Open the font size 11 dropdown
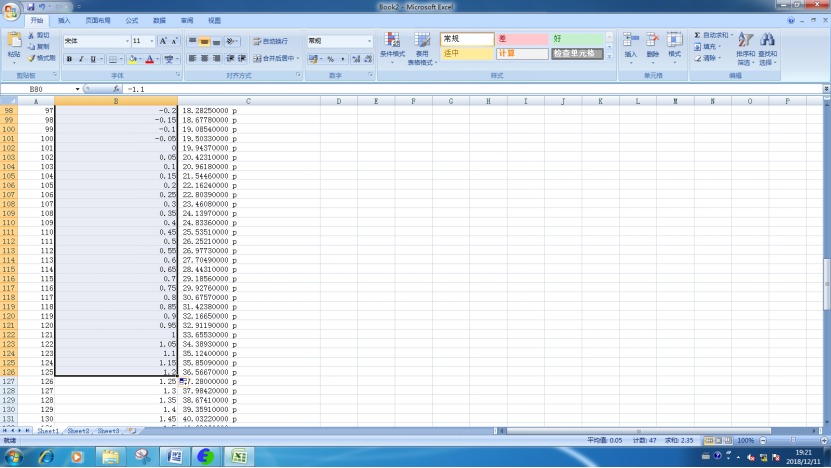Image resolution: width=831 pixels, height=468 pixels. click(152, 41)
